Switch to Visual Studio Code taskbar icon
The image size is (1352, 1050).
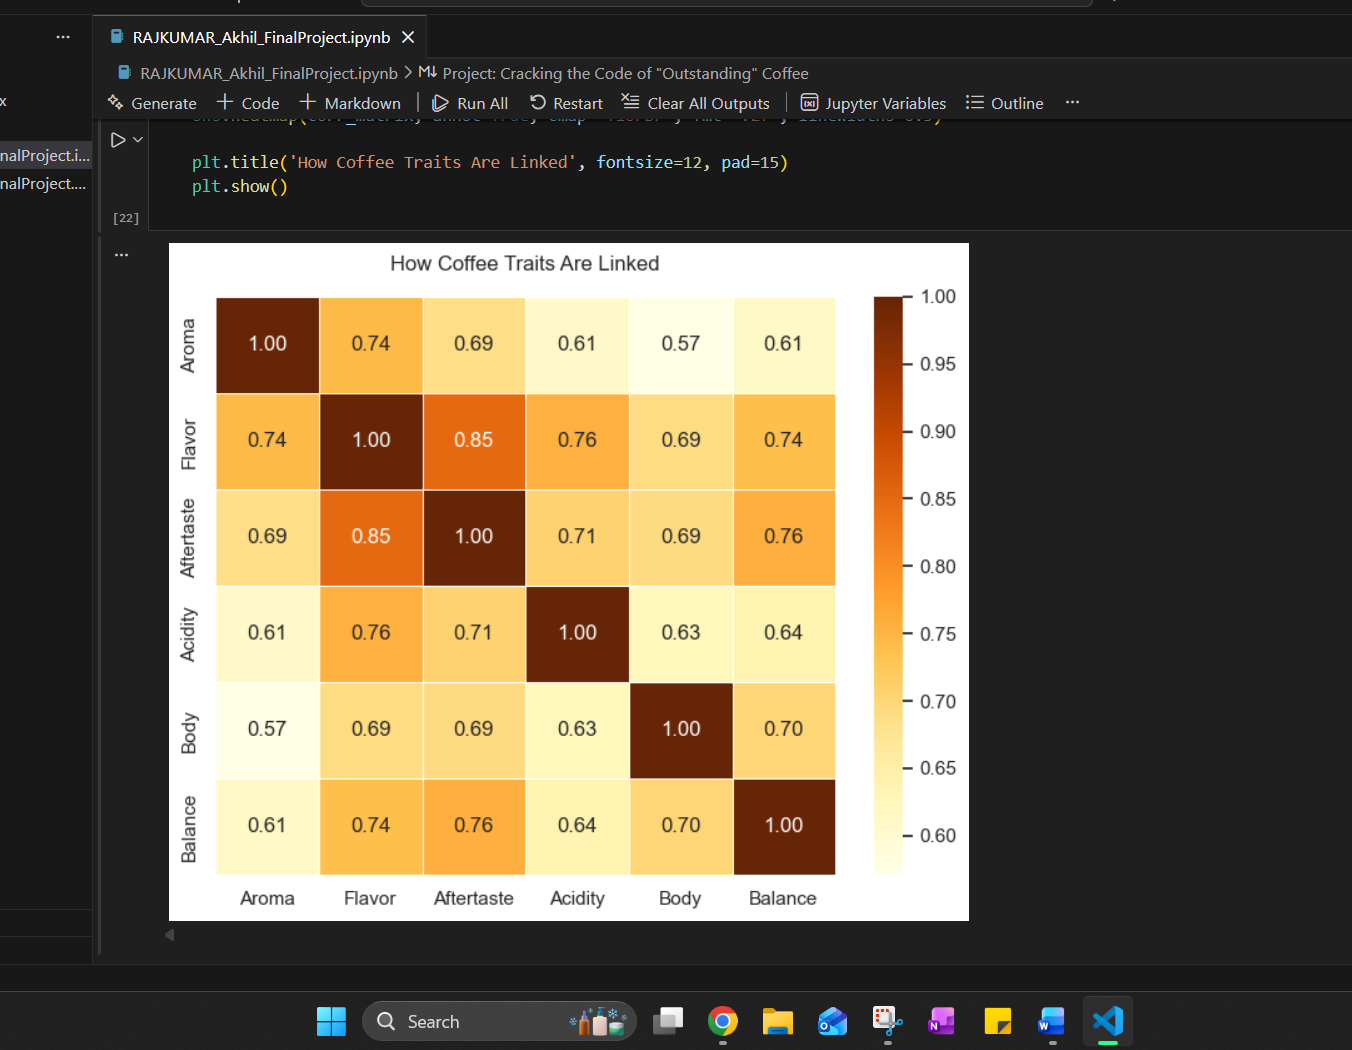1108,1021
